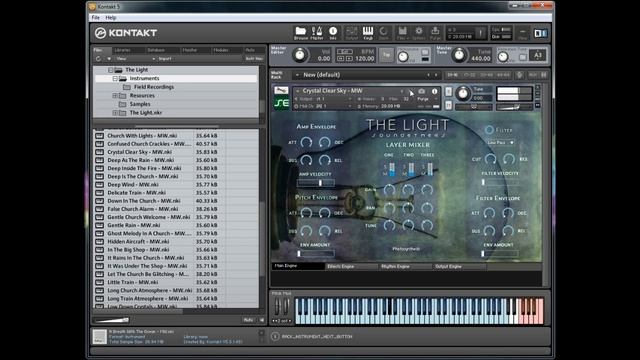
Task: Open the Quick-load icon
Action: [384, 33]
